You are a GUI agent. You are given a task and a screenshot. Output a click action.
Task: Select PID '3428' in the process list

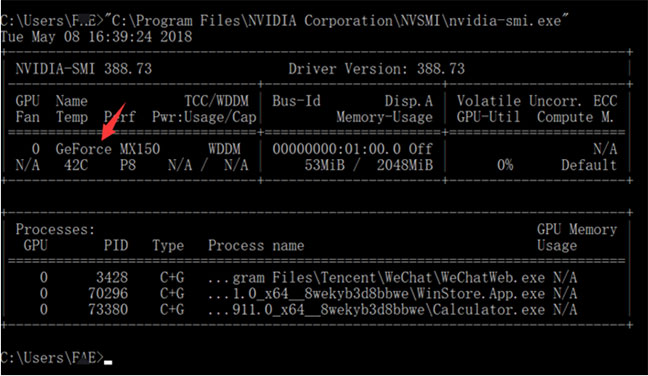[112, 277]
